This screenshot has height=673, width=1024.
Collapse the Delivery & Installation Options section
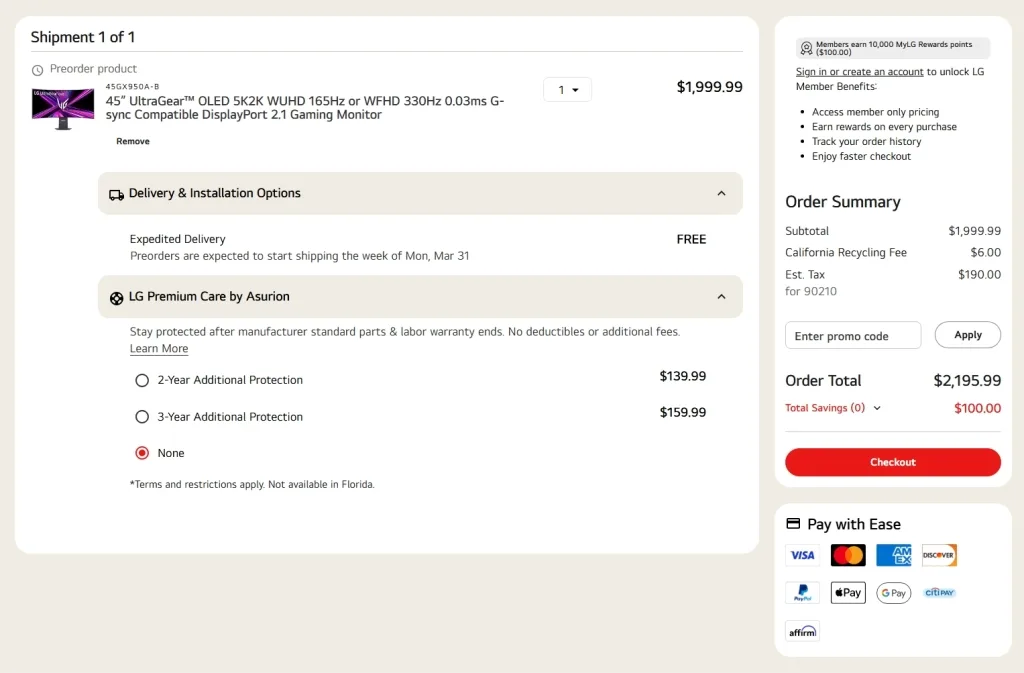722,194
